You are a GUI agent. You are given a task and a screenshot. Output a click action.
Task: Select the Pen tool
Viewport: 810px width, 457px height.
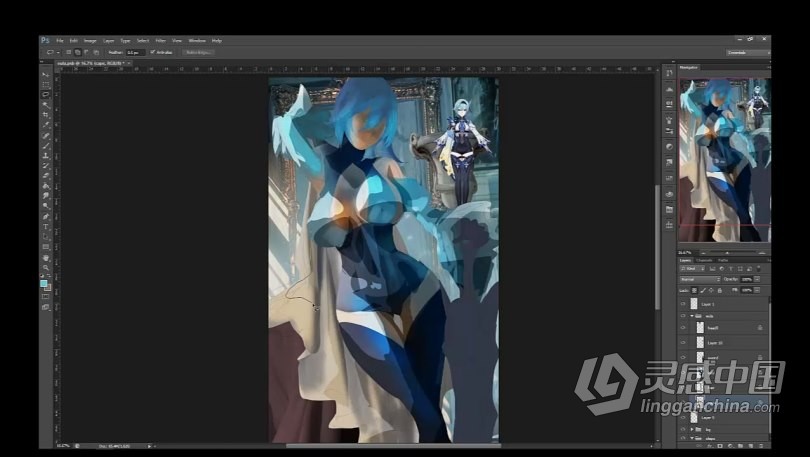(x=45, y=217)
